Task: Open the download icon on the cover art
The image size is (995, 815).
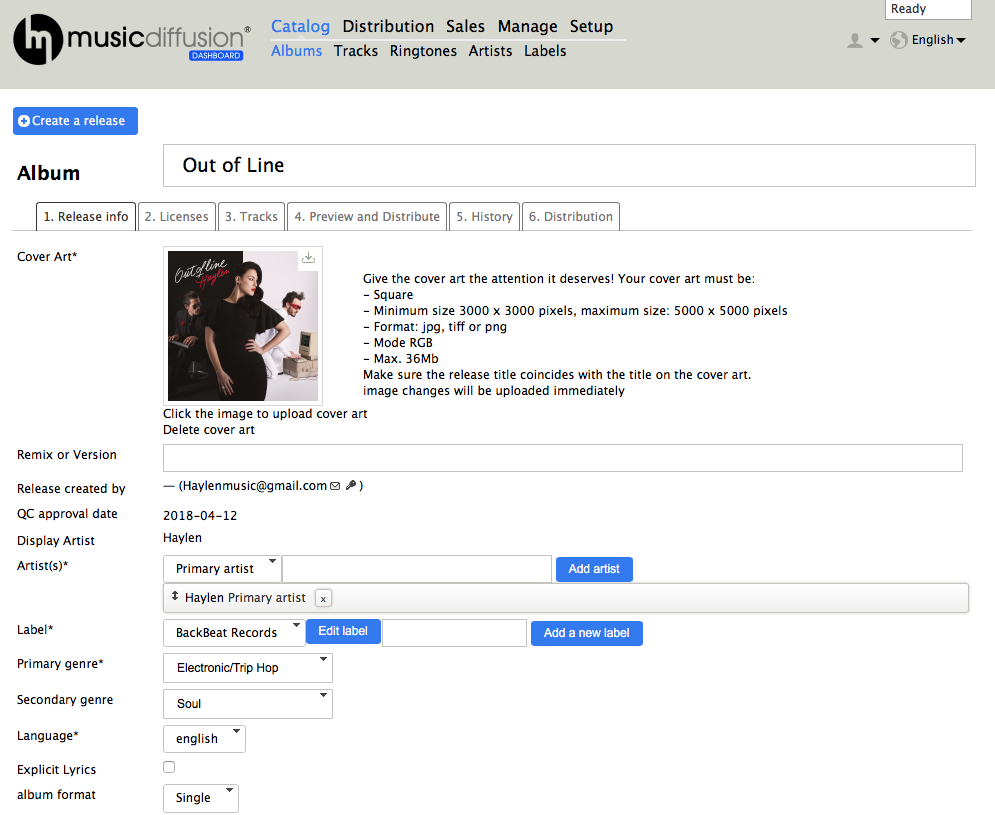Action: [x=308, y=257]
